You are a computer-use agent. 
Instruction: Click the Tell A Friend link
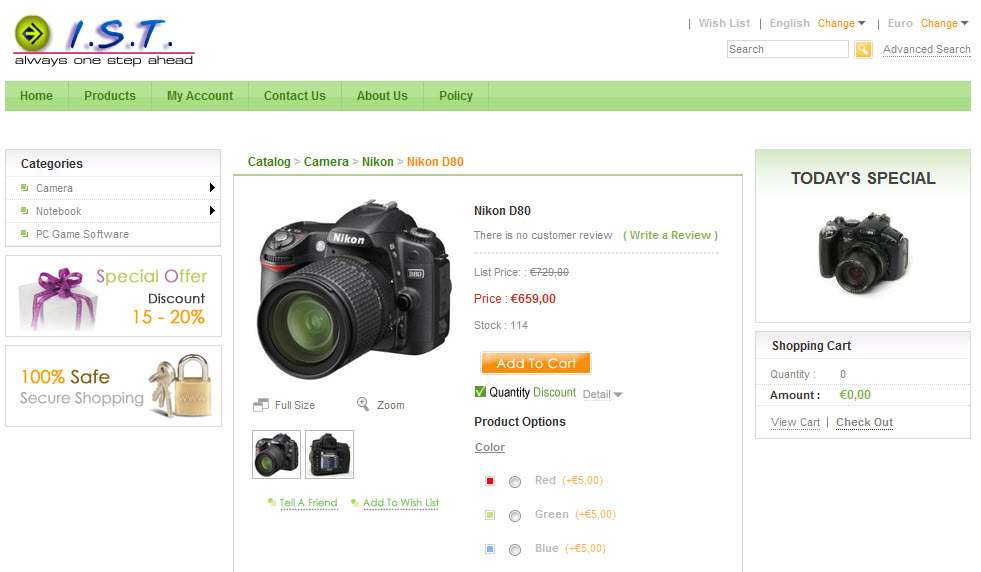point(308,503)
